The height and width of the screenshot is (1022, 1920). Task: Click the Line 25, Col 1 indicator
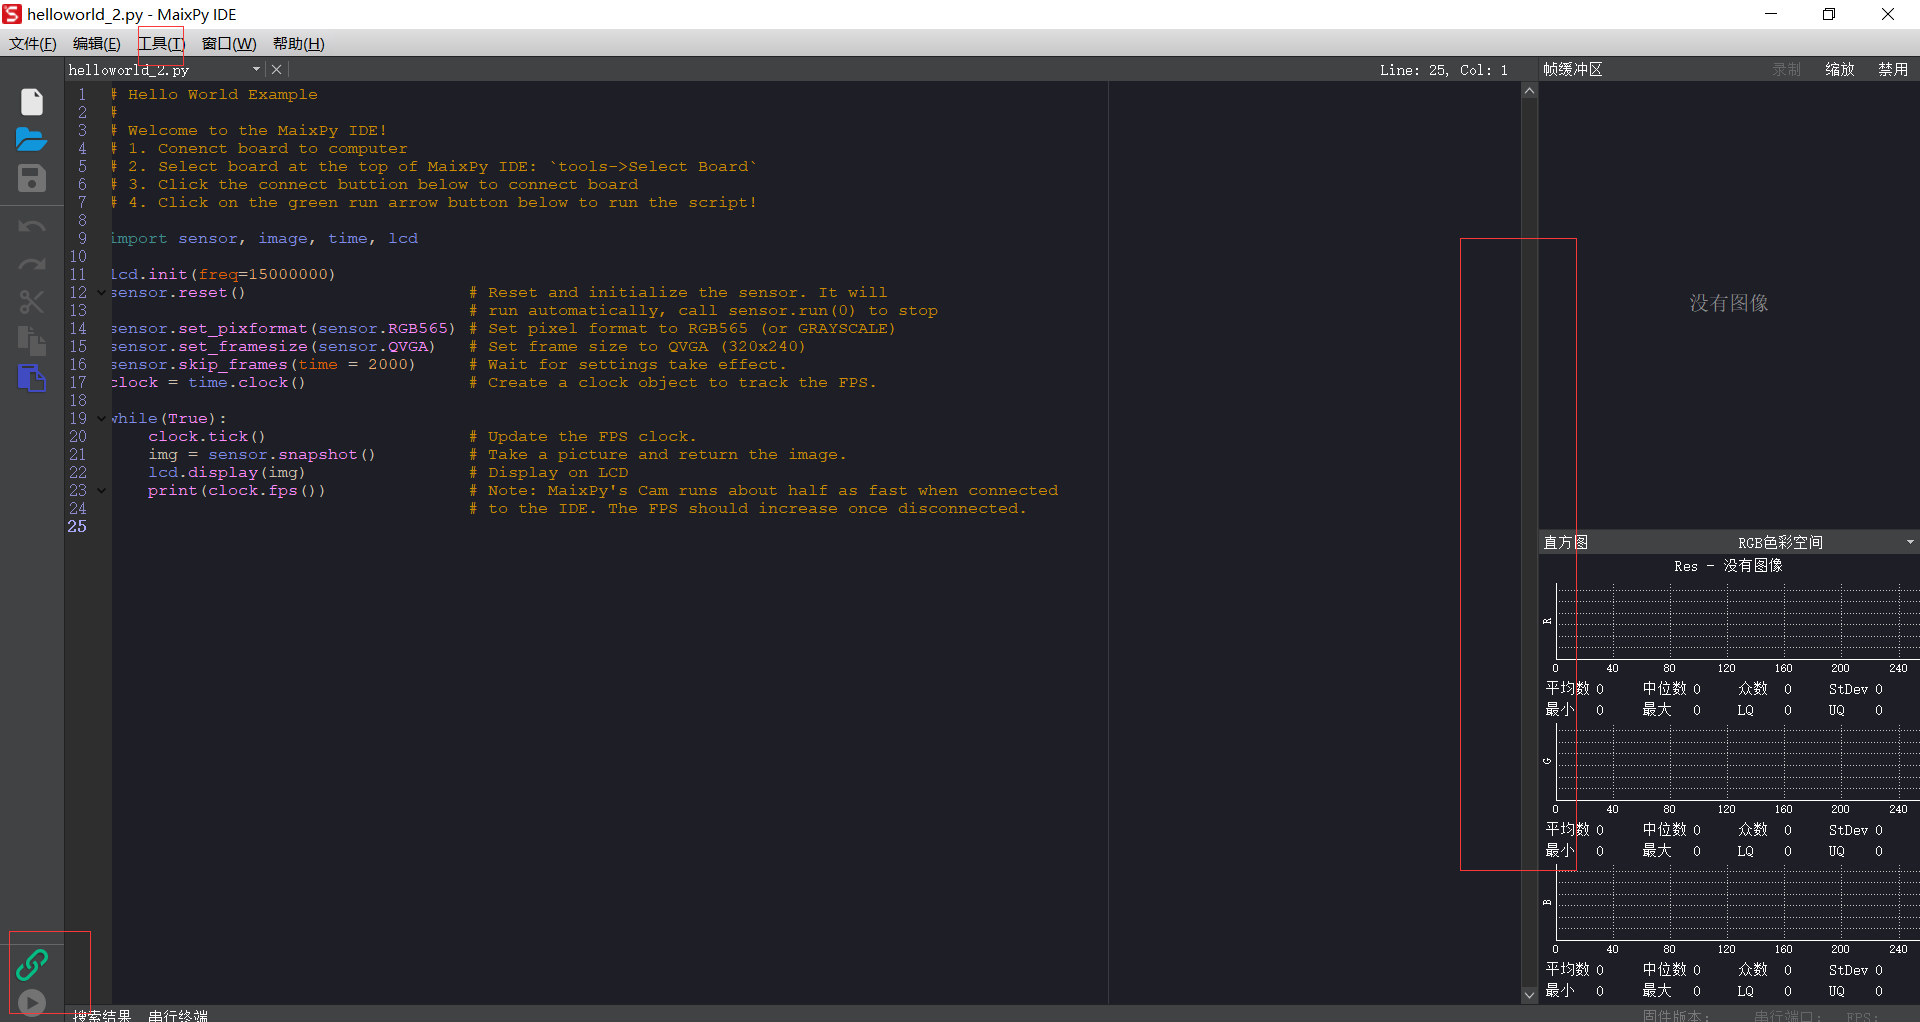point(1444,70)
